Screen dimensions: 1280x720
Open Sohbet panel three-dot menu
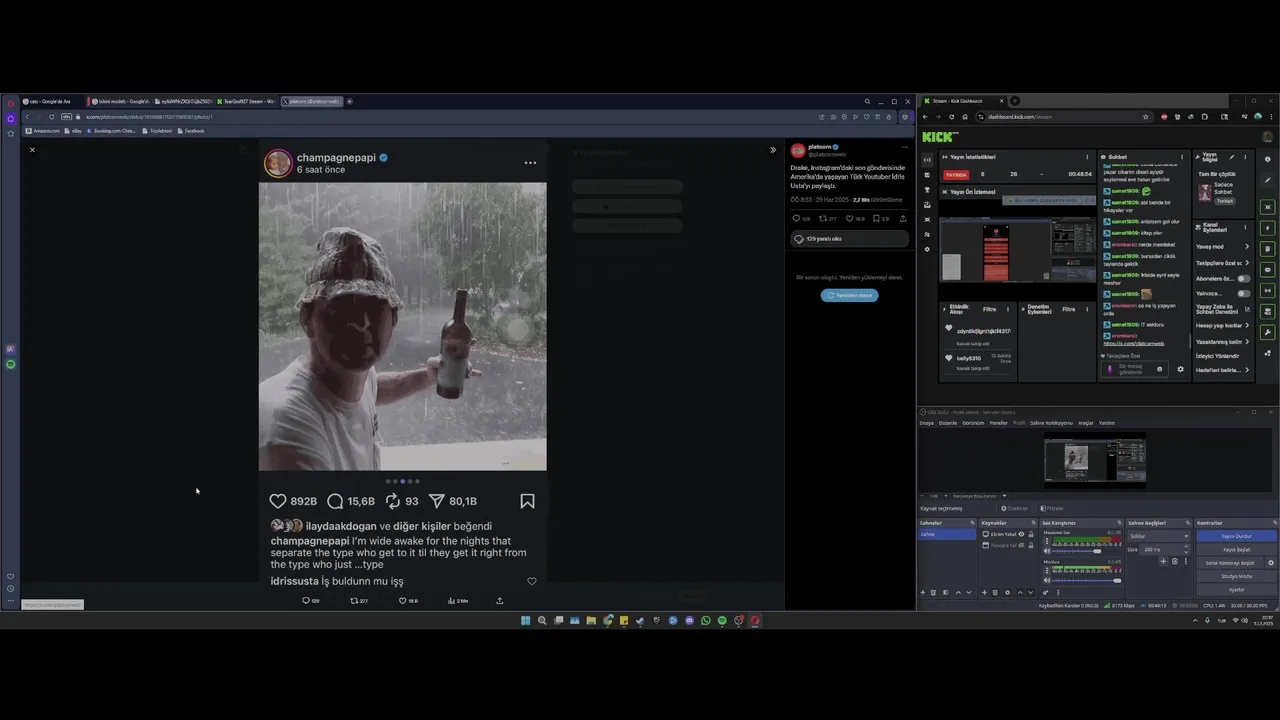[1182, 157]
